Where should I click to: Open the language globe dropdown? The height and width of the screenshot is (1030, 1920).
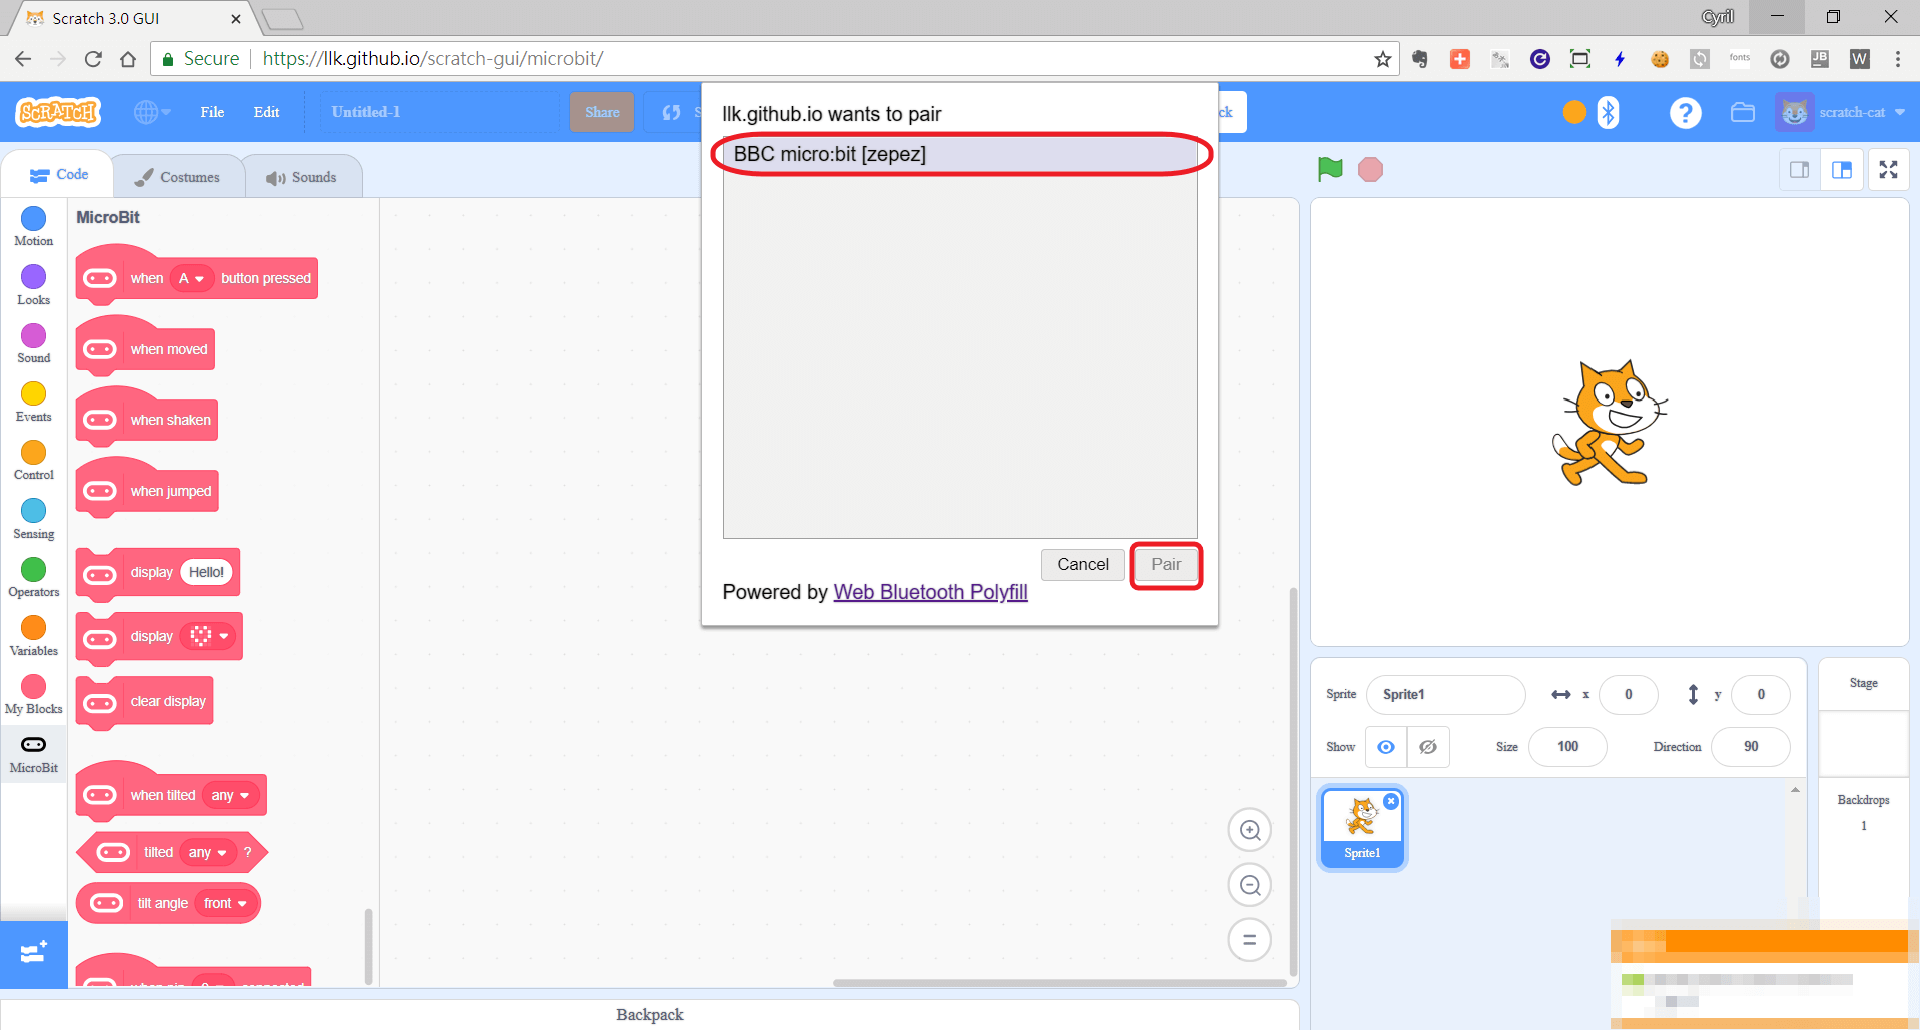[152, 112]
